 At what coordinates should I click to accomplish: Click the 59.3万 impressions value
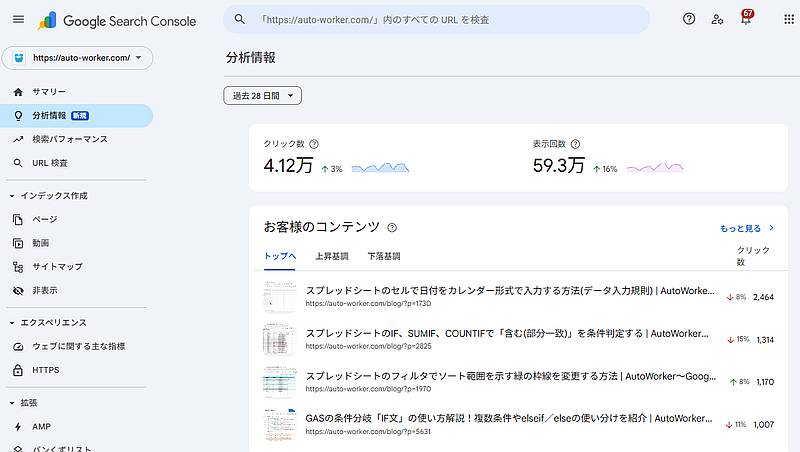tap(559, 166)
